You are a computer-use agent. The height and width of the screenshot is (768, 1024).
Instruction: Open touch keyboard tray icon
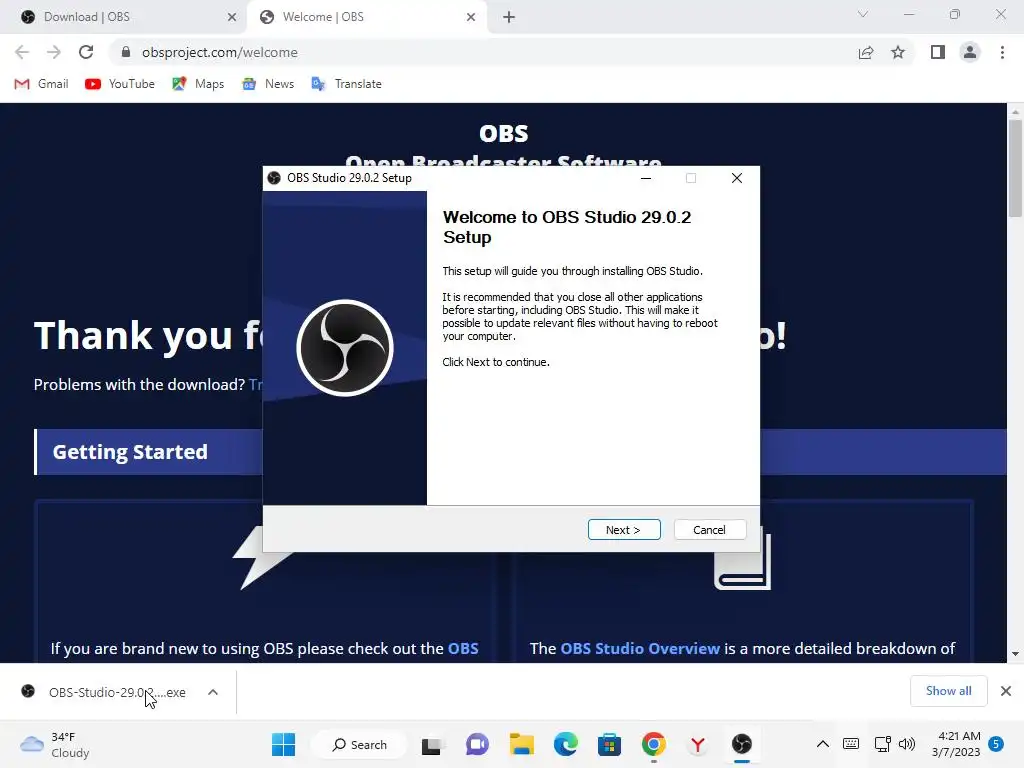(x=851, y=744)
